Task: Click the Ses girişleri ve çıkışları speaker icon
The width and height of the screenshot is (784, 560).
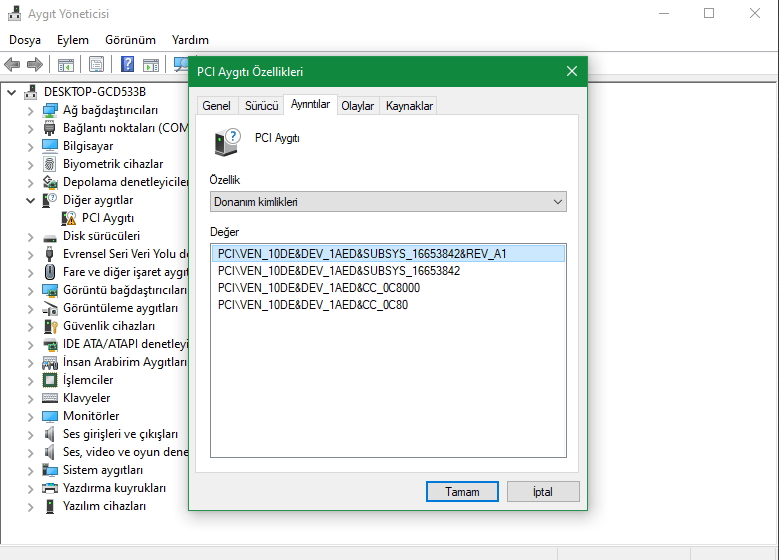Action: click(49, 434)
